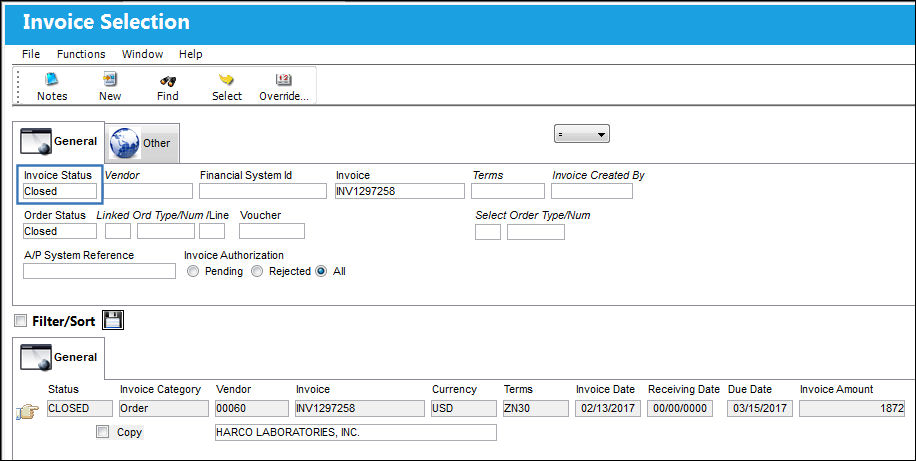Click the CLOSED status cell

(80, 408)
